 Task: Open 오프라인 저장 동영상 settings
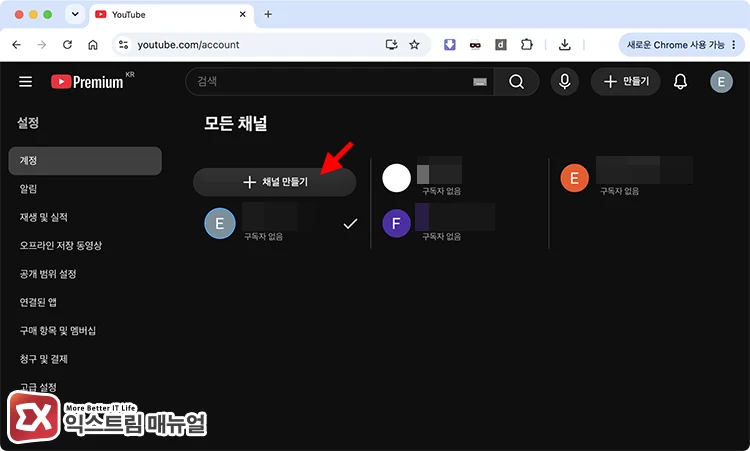click(61, 245)
